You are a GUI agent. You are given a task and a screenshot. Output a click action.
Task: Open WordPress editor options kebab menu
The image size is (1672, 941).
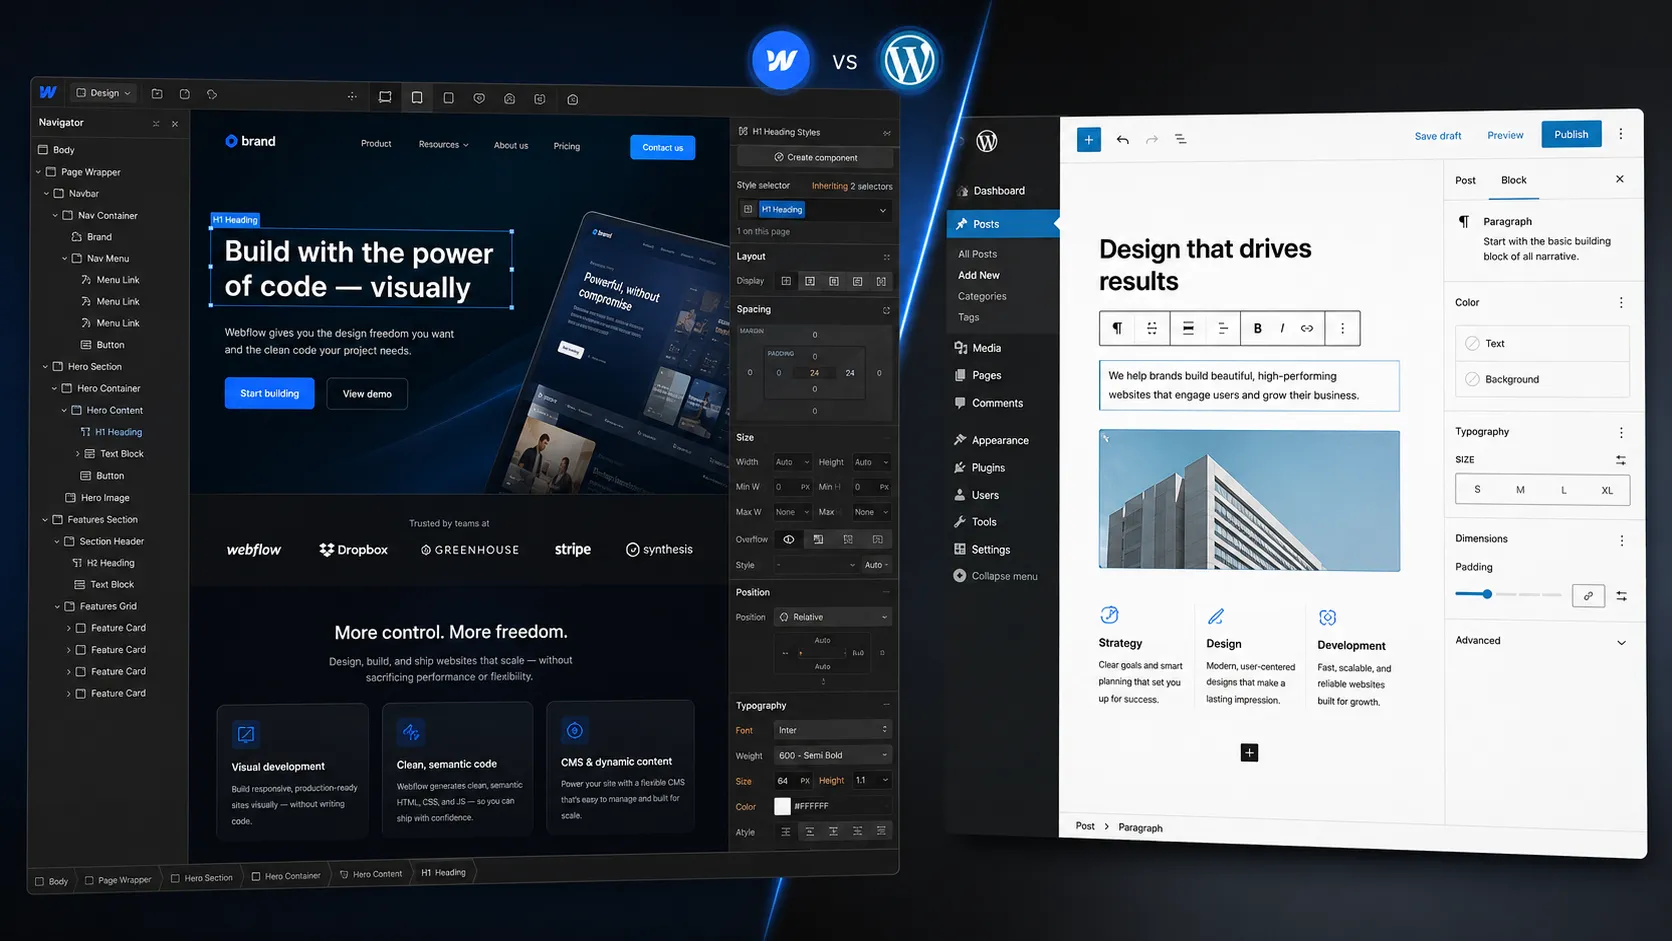tap(1621, 134)
